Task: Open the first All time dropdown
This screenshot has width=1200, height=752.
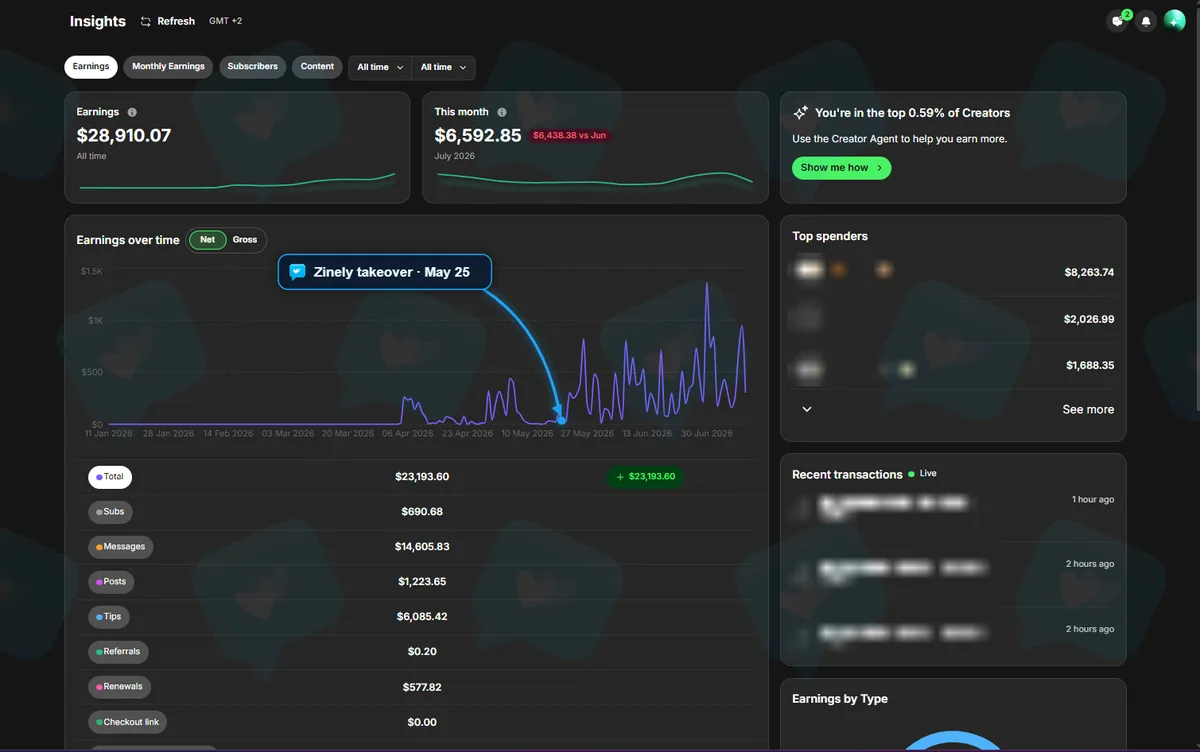Action: click(380, 67)
